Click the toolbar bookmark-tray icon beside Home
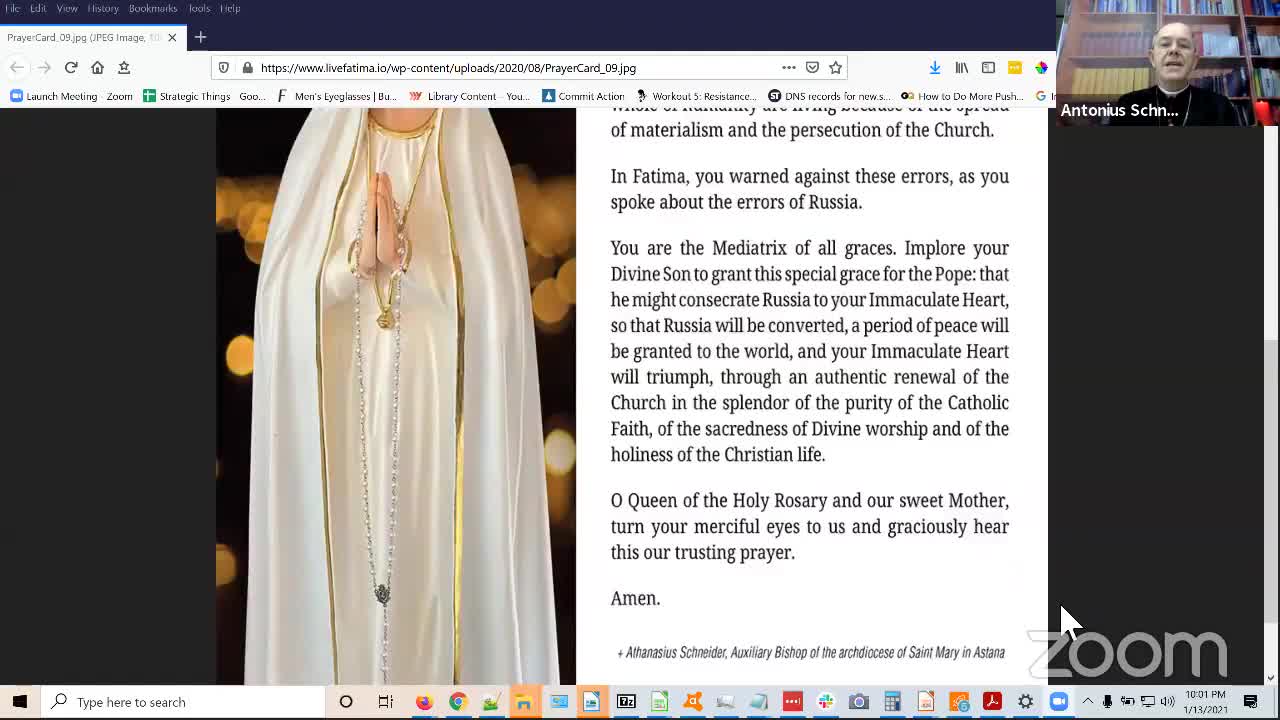Image resolution: width=1280 pixels, height=720 pixels. tap(124, 67)
